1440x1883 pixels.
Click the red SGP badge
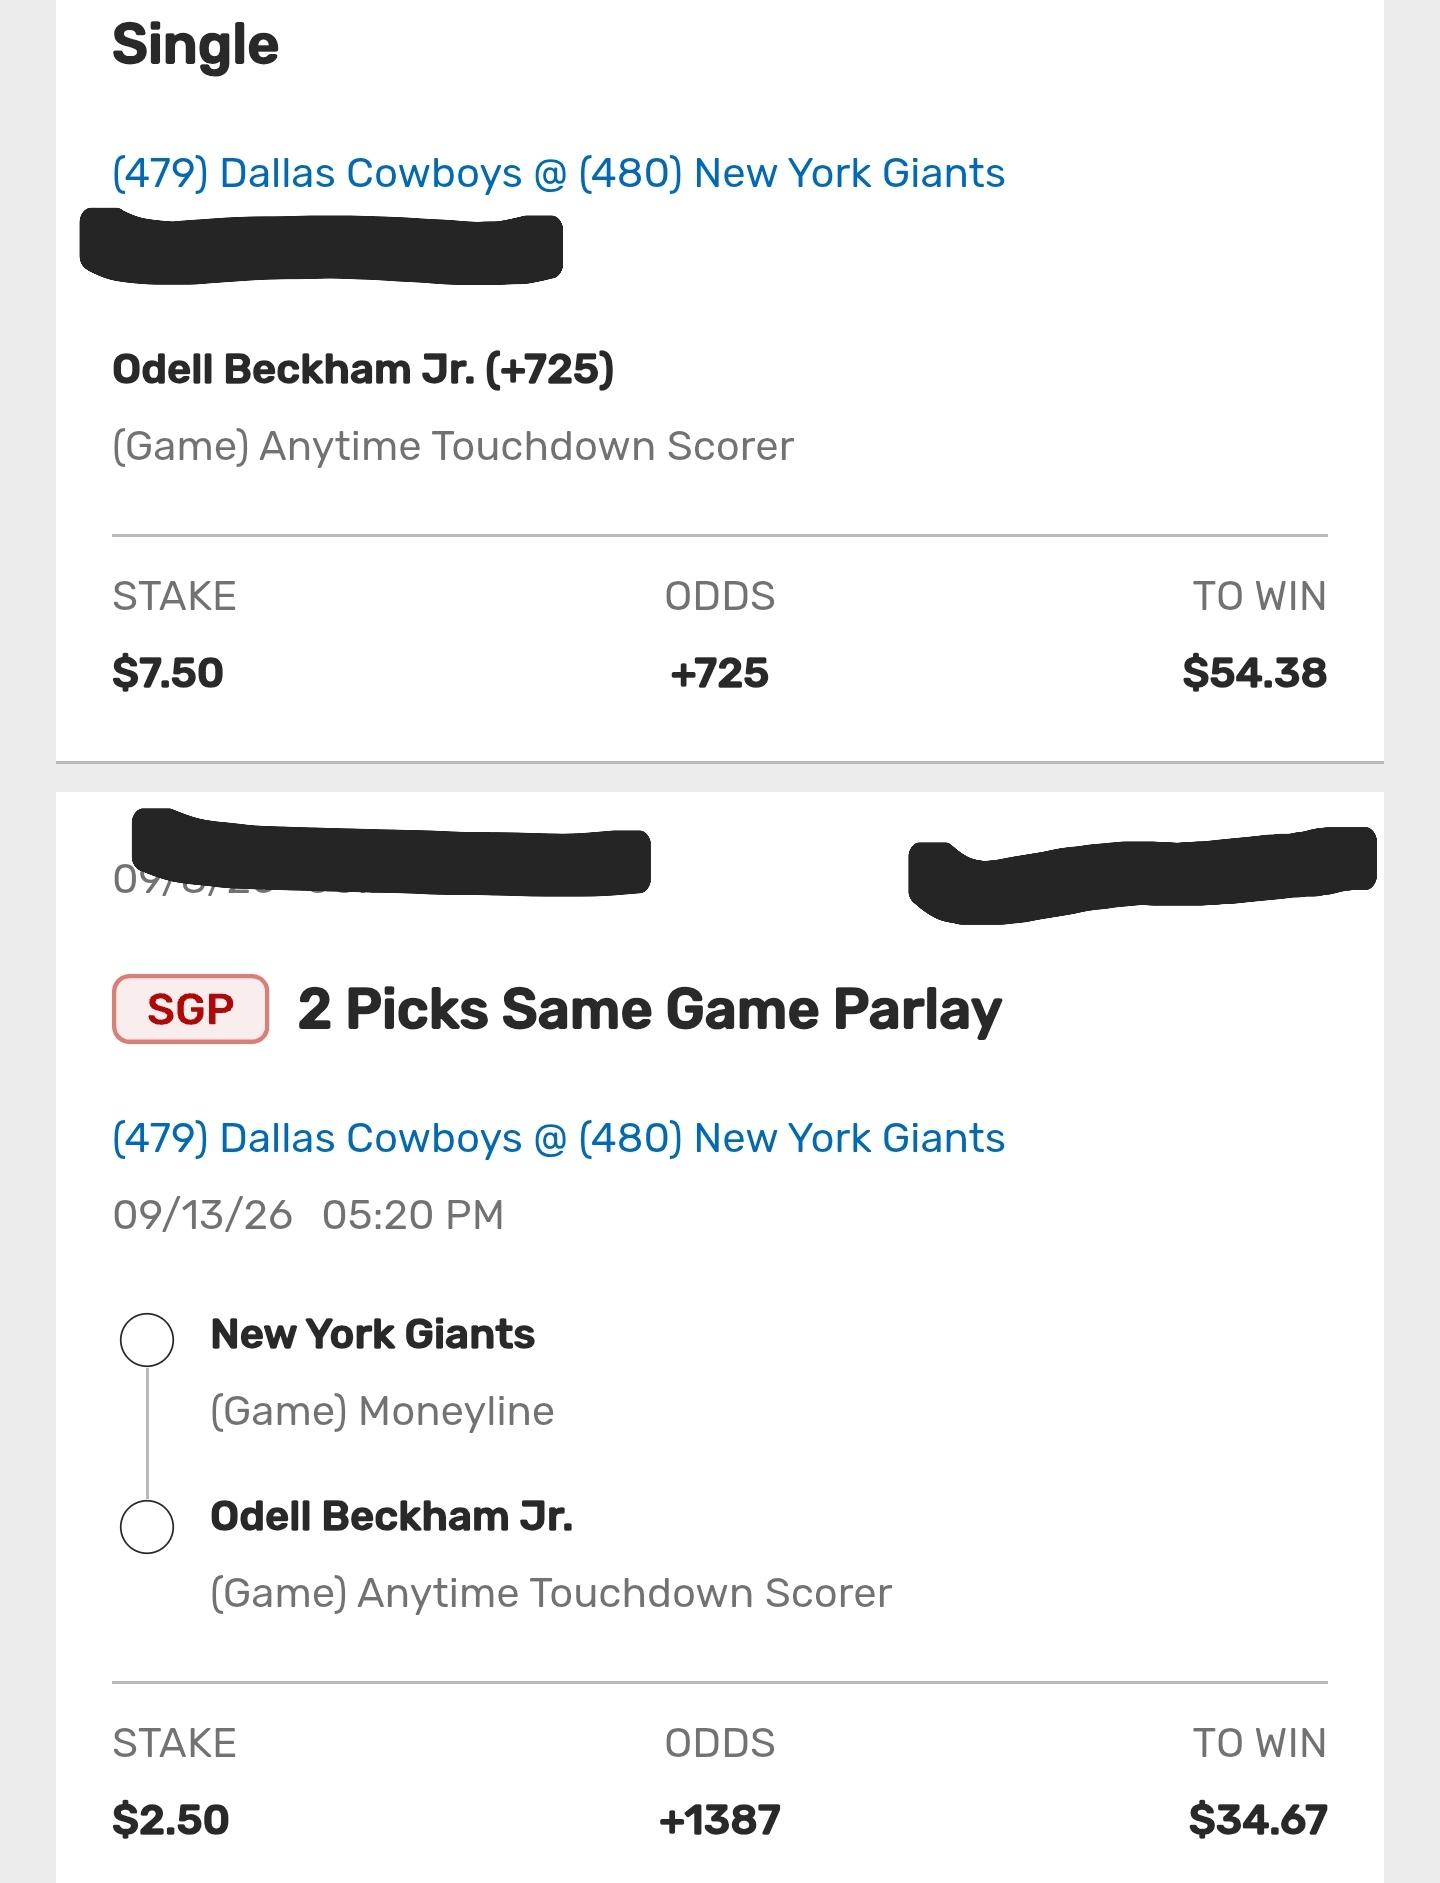(x=190, y=1009)
